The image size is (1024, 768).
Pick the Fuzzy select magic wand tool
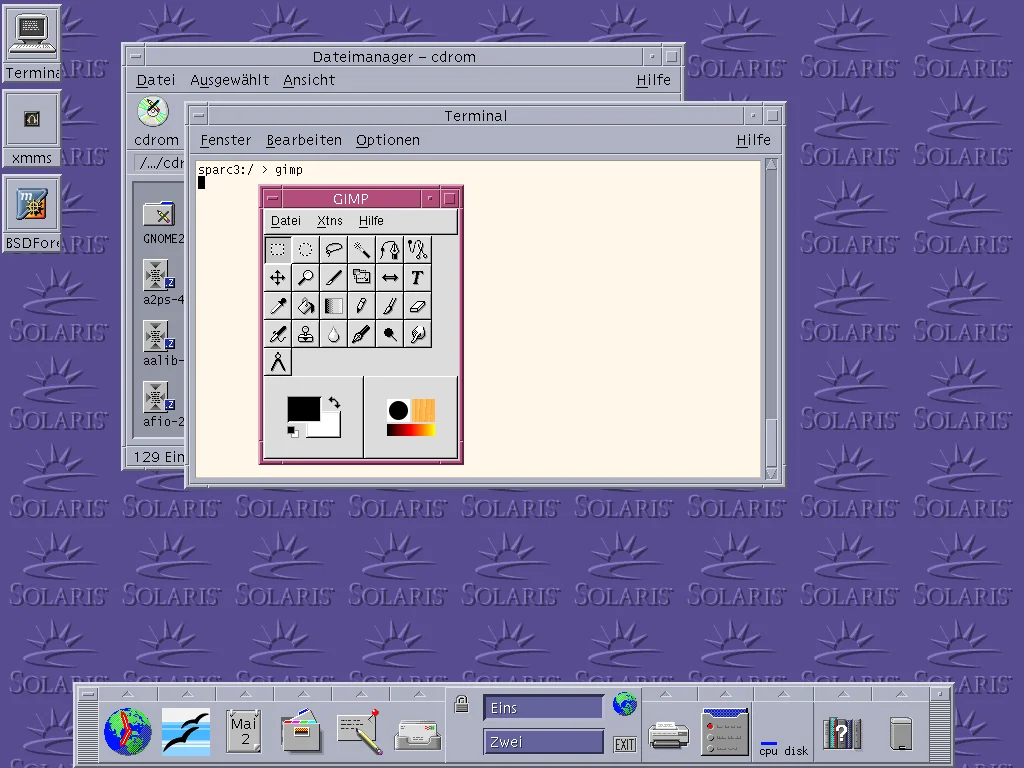point(362,249)
